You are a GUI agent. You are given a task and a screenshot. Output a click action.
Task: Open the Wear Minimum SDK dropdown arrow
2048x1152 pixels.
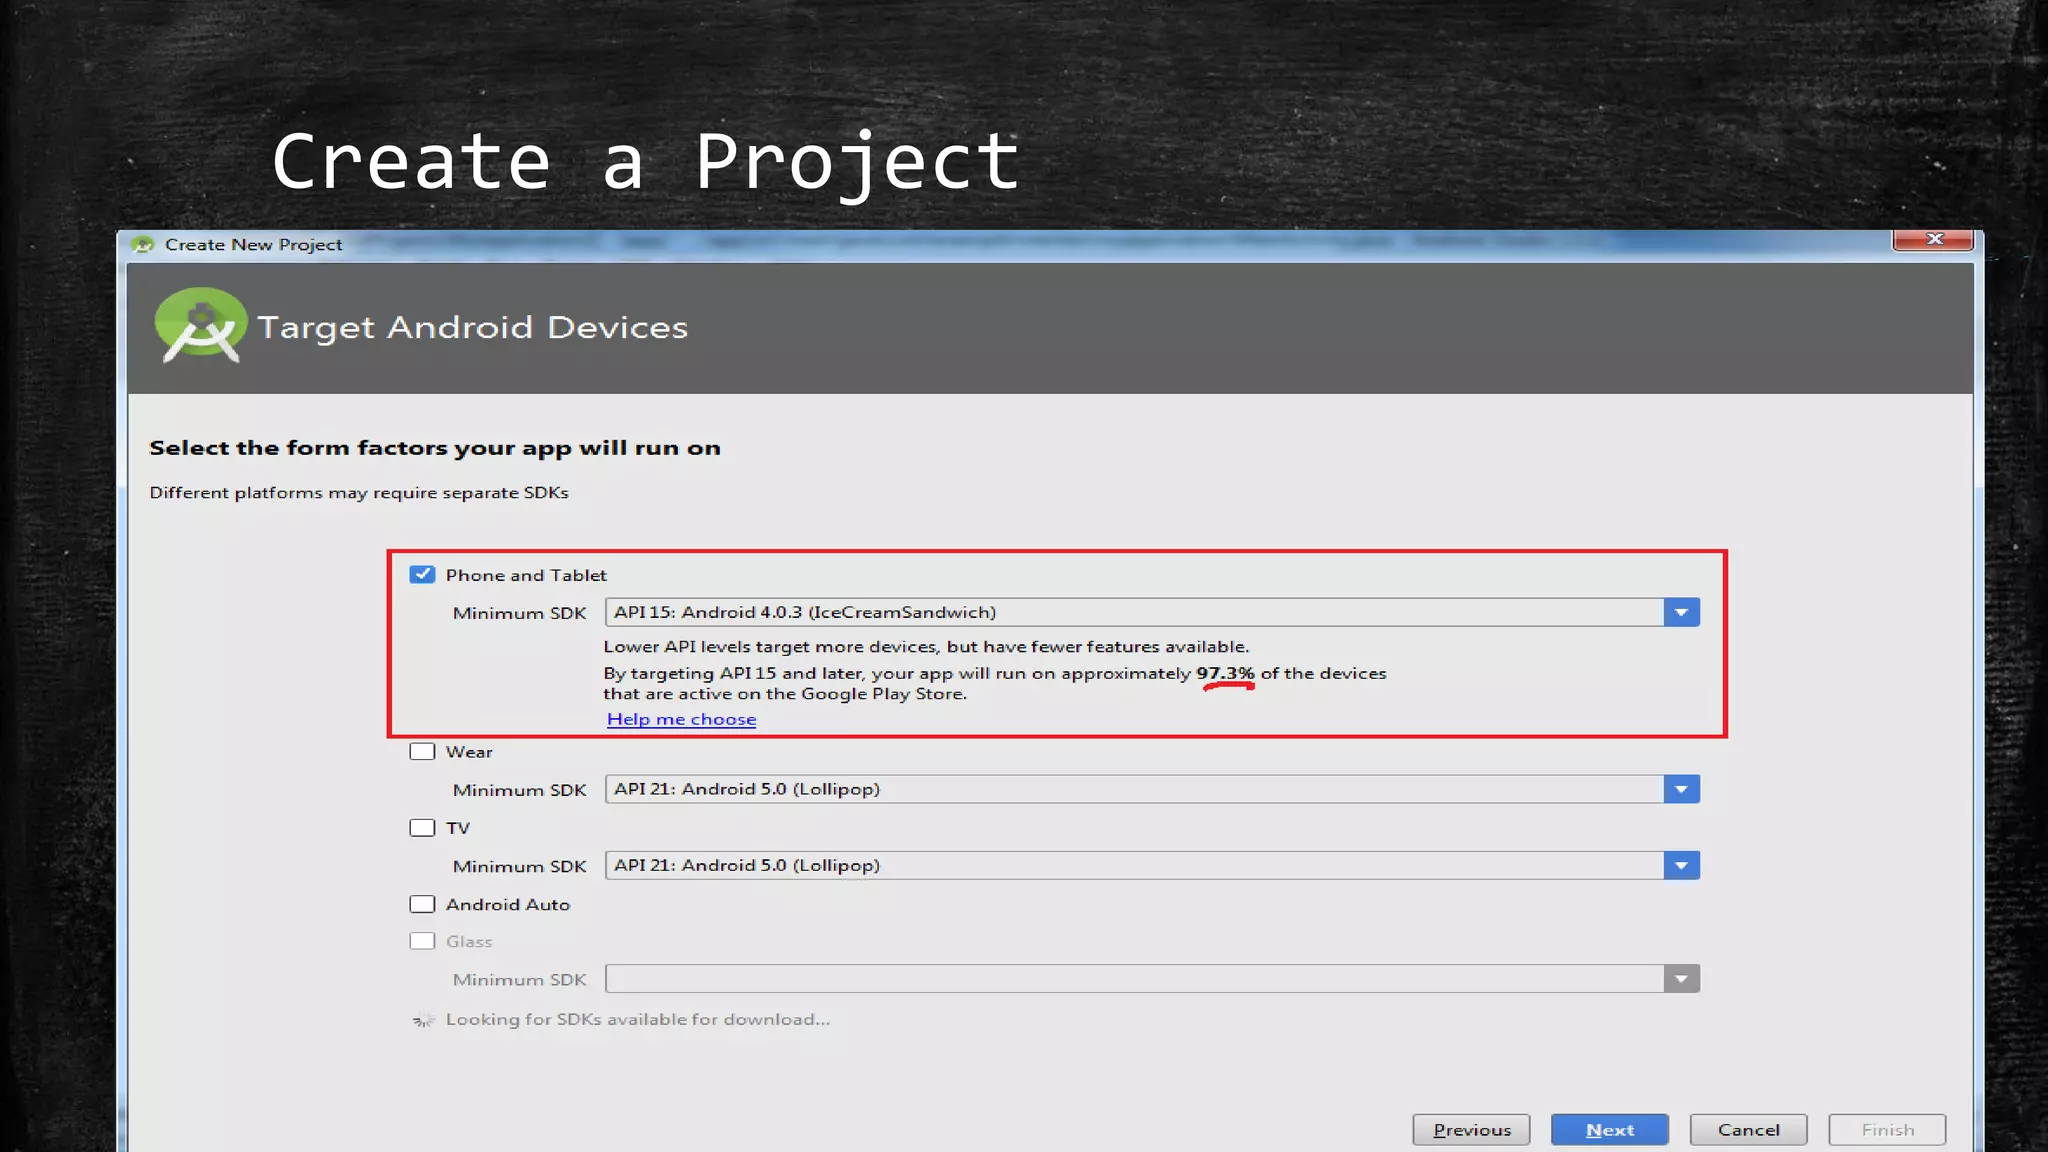[x=1681, y=789]
